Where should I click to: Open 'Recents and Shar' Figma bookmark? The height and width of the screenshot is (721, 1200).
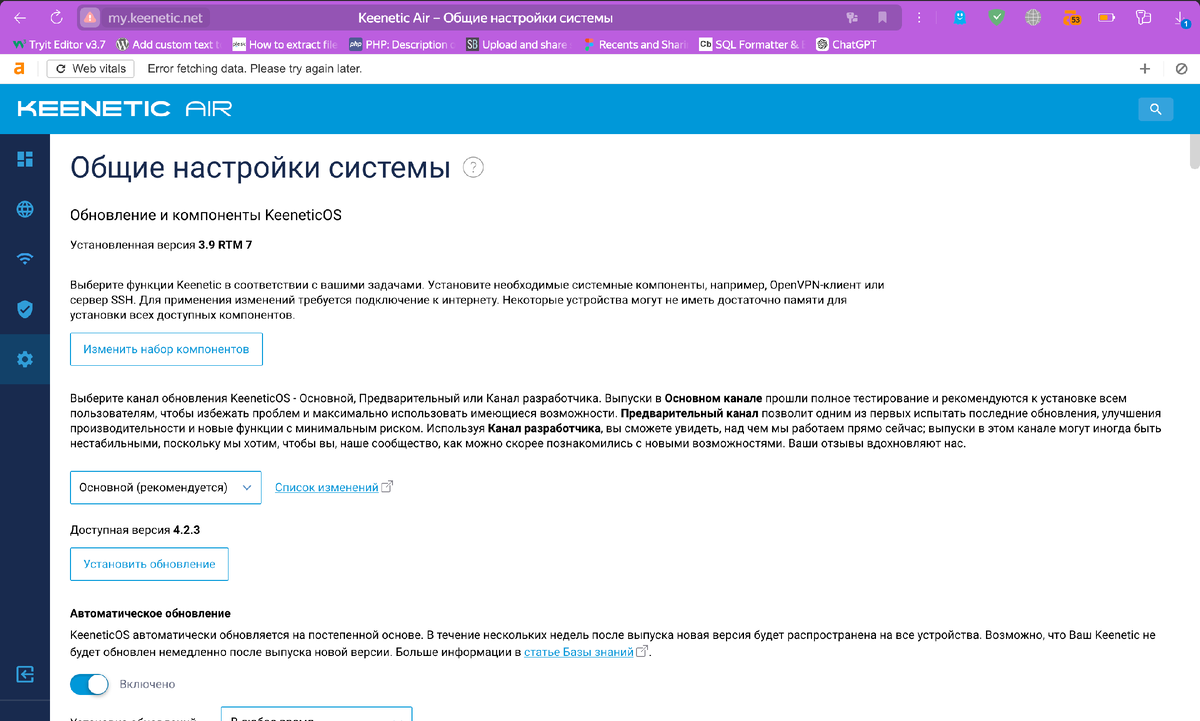coord(634,44)
